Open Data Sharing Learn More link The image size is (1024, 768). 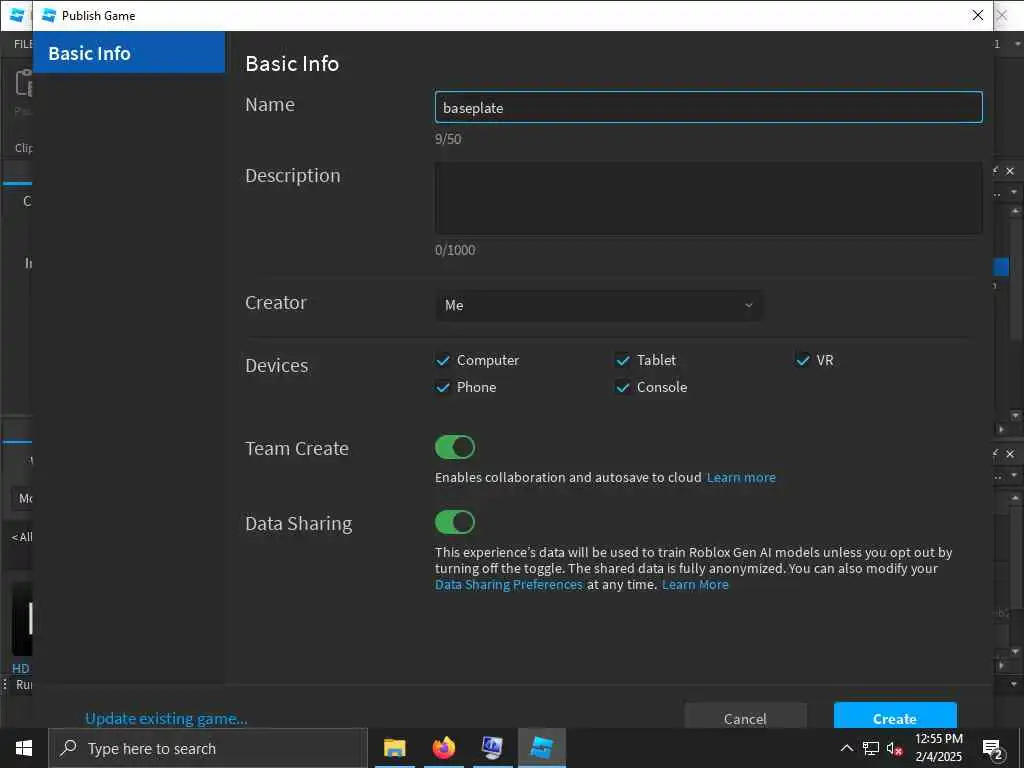point(696,584)
